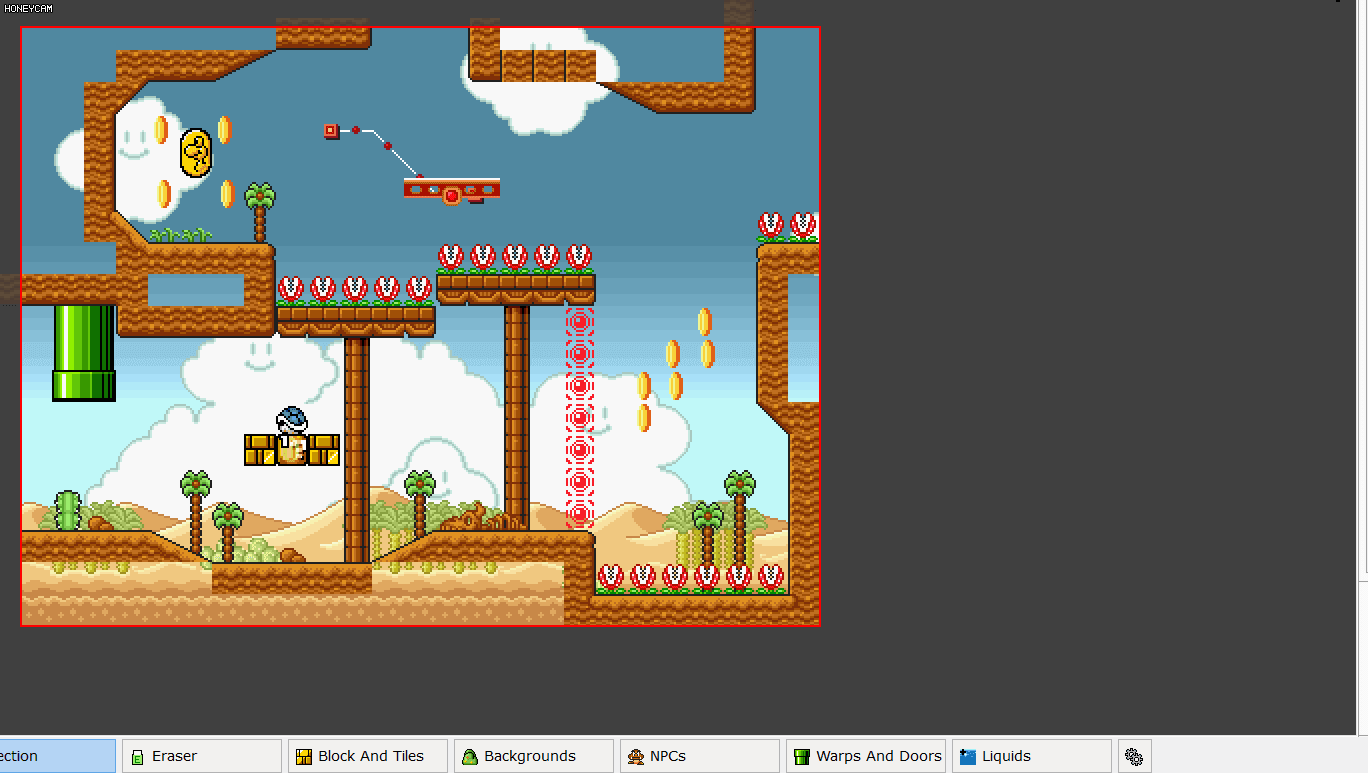
Task: Select the left gold brick block
Action: tap(260, 450)
